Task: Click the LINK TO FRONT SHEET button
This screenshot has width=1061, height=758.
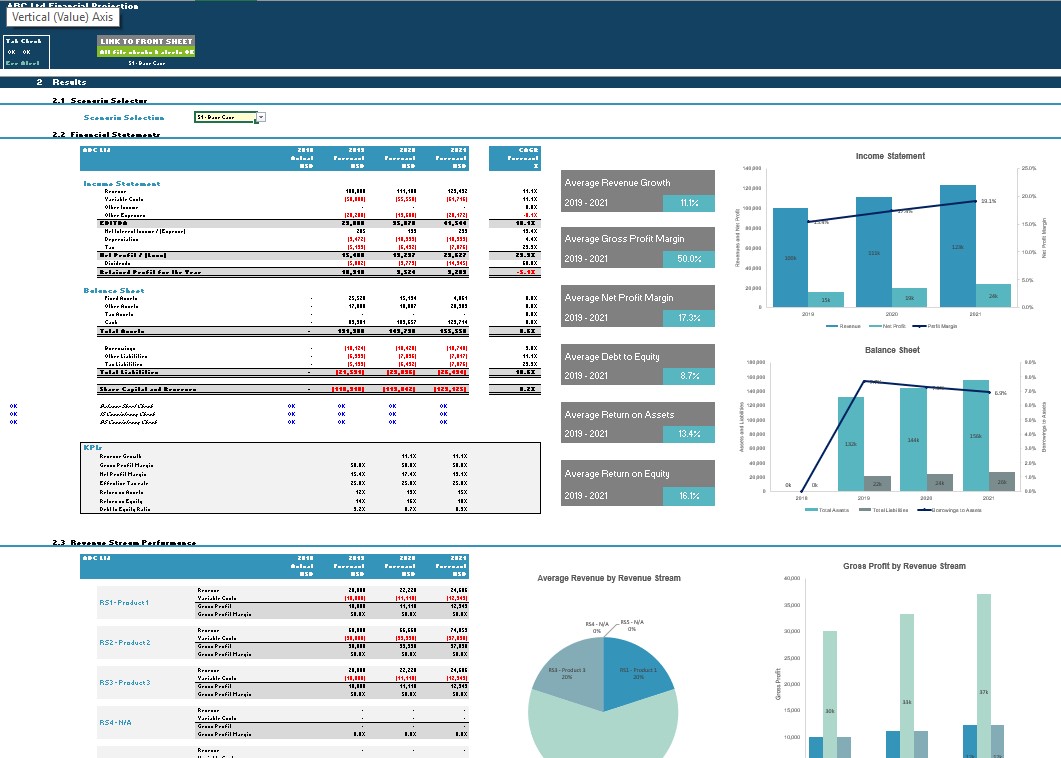Action: (146, 42)
